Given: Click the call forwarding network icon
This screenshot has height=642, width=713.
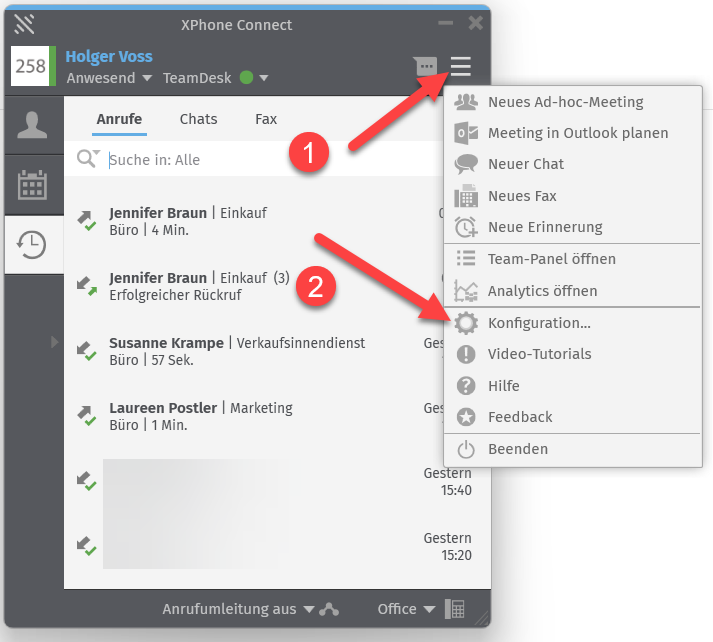Looking at the screenshot, I should coord(330,609).
